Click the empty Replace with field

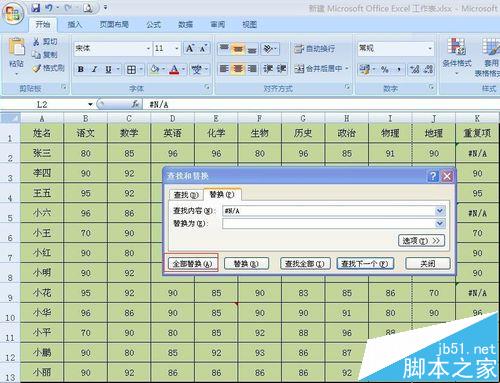329,224
